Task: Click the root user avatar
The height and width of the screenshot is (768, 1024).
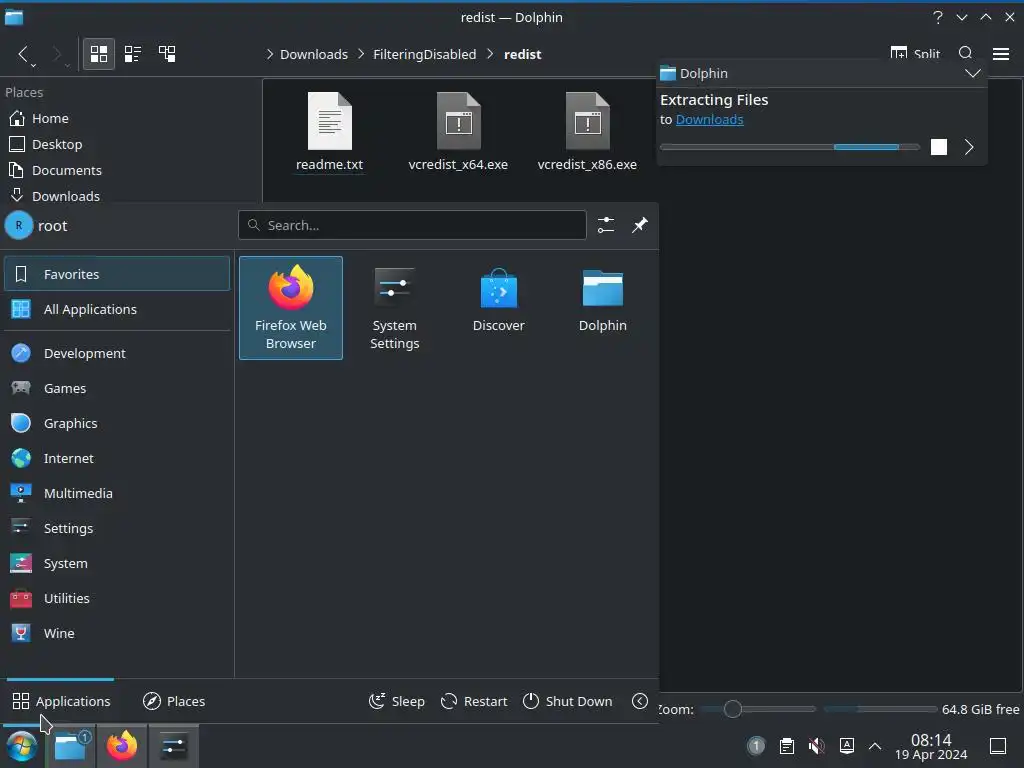Action: (18, 225)
